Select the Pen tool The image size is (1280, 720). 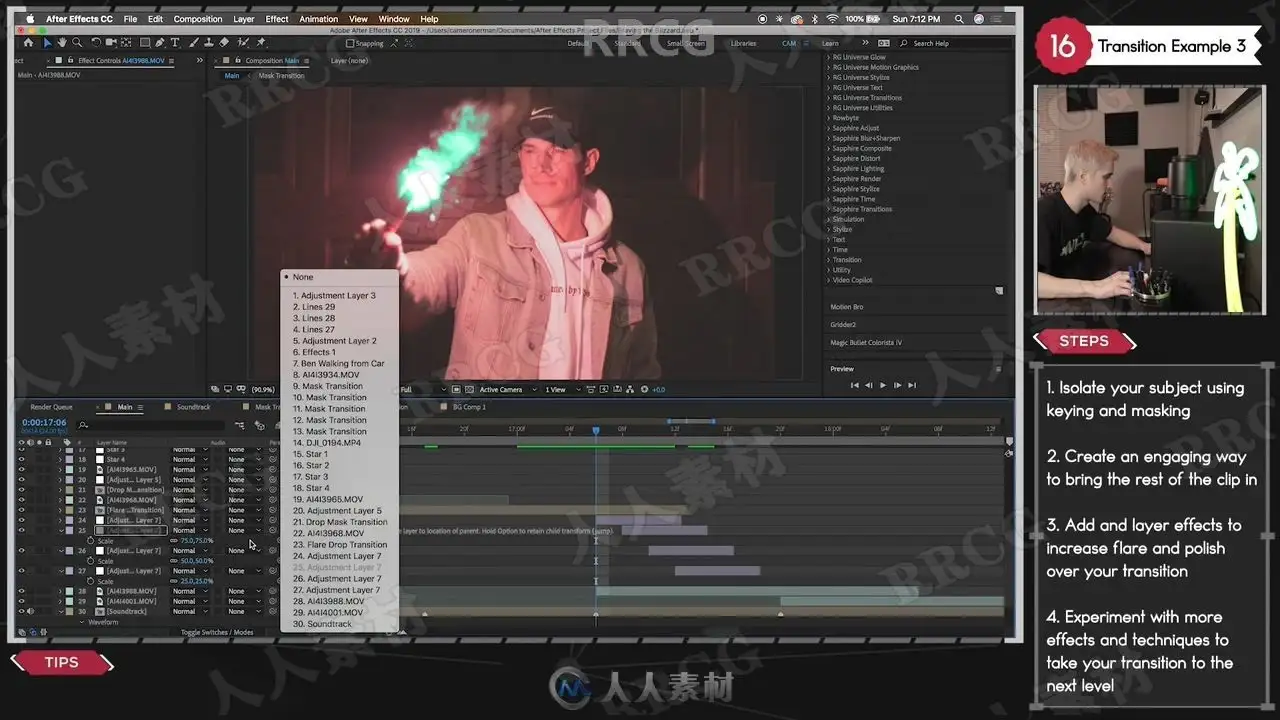point(160,42)
